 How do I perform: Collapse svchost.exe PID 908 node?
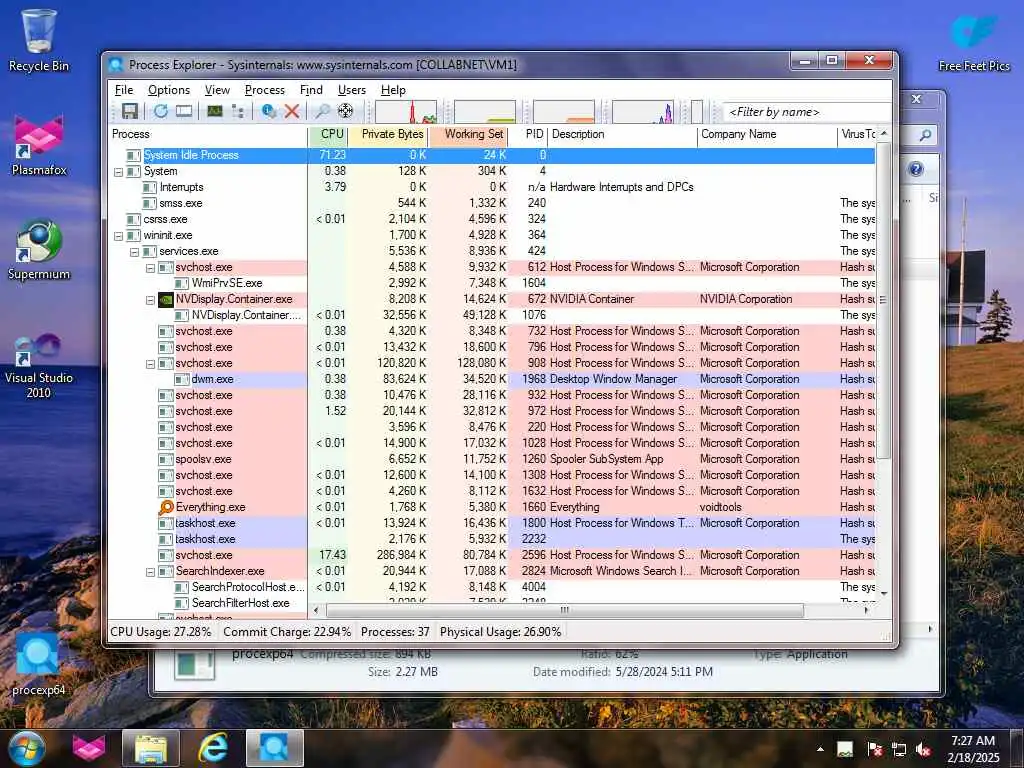[150, 364]
